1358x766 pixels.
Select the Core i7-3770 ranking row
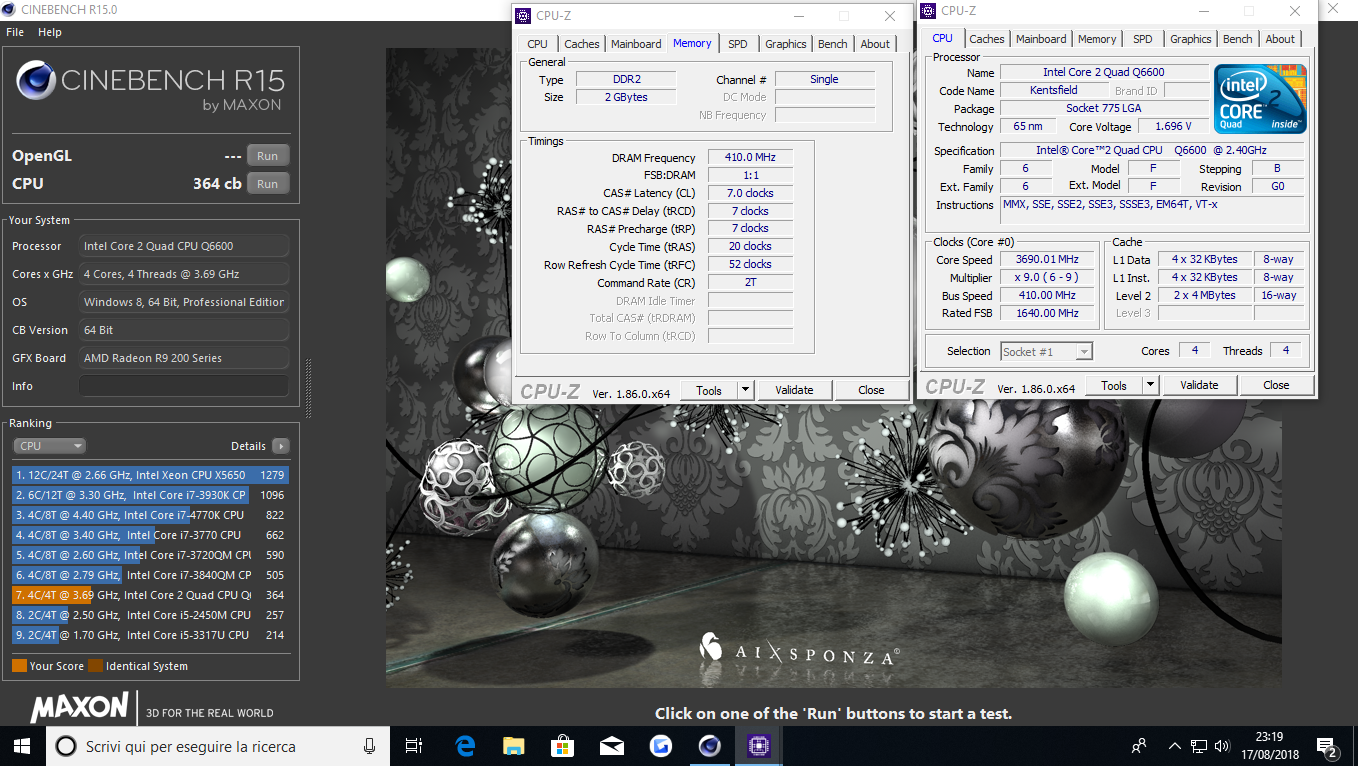point(150,535)
